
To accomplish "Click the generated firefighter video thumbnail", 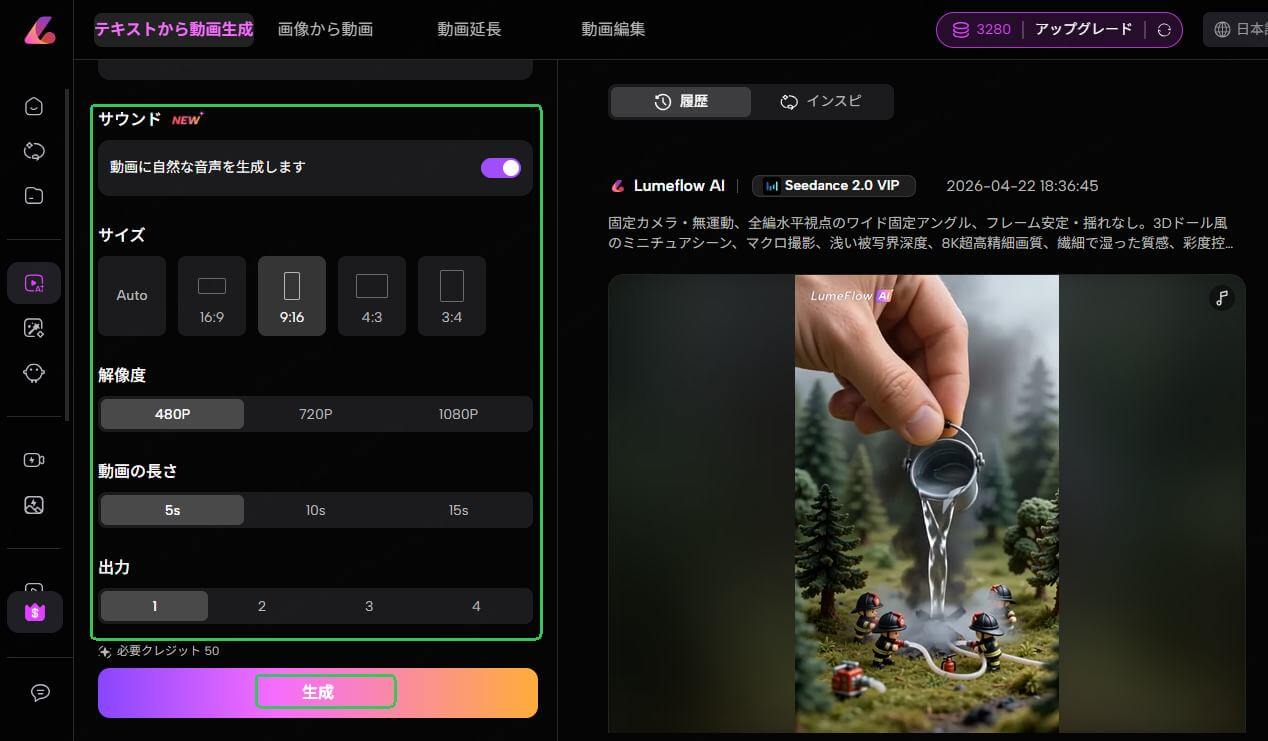I will [x=926, y=504].
